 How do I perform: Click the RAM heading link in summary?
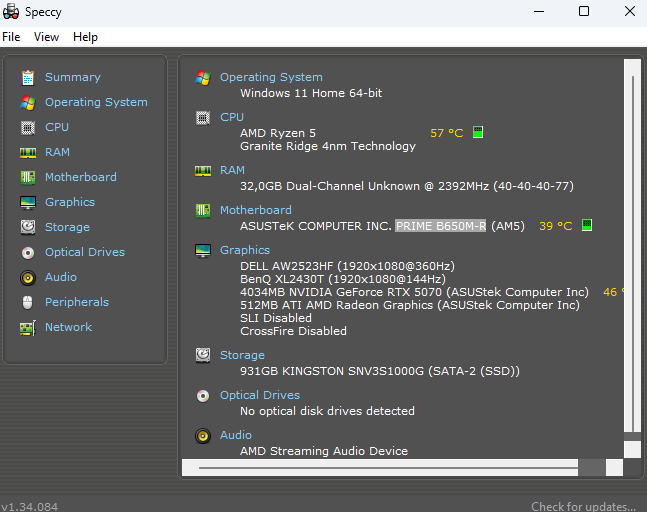click(232, 170)
